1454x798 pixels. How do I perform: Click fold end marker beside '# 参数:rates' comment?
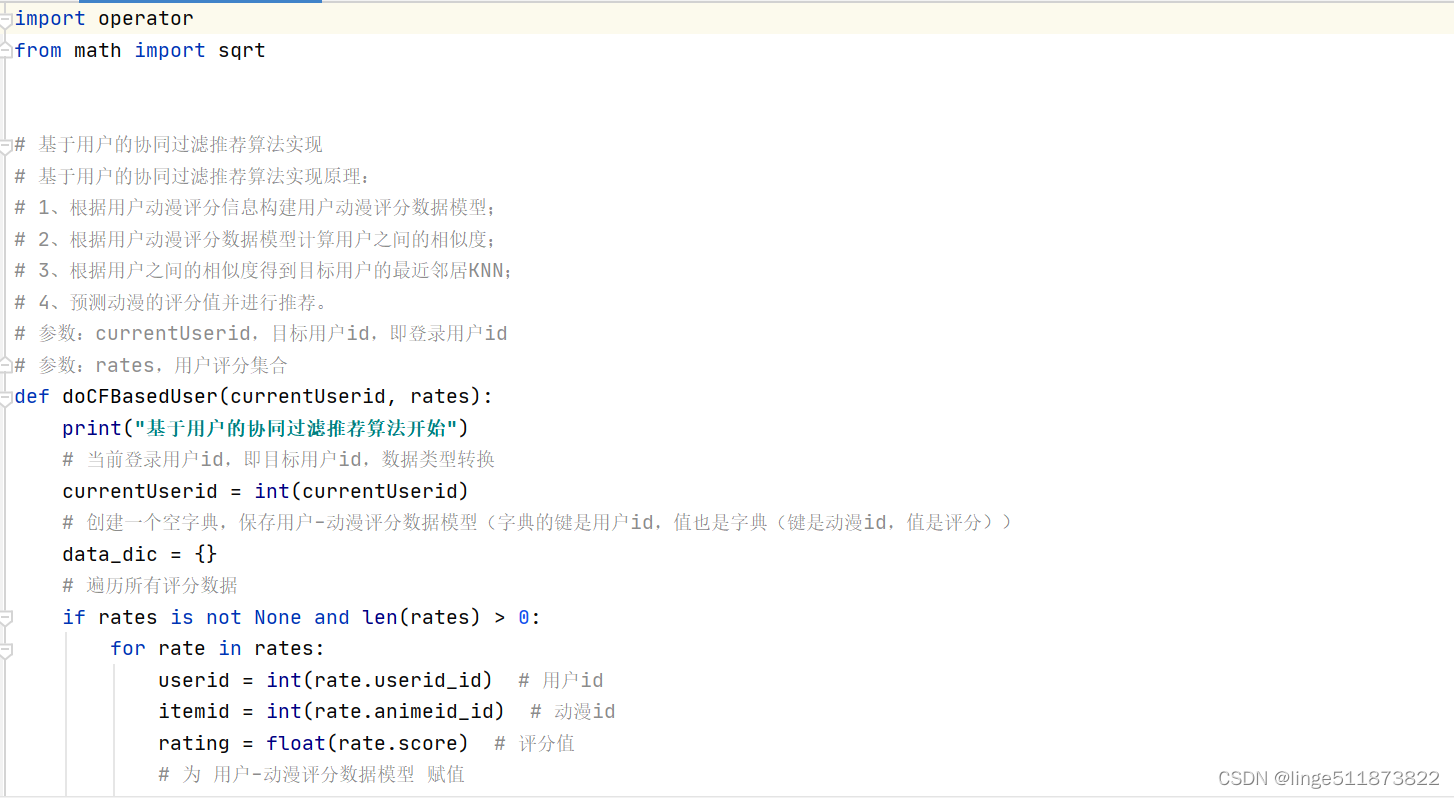6,366
